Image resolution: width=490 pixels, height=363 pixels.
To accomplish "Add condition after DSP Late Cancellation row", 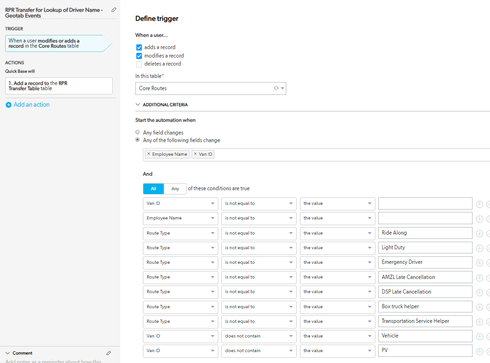I will click(x=479, y=292).
